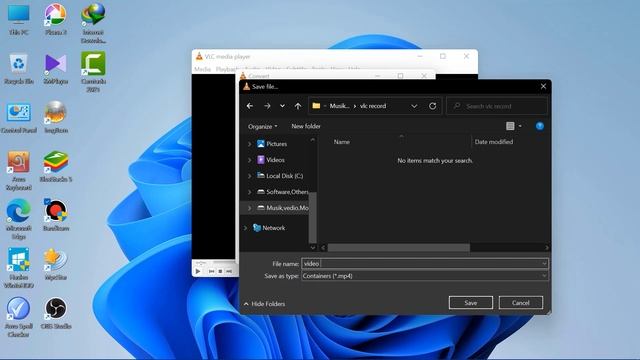Click VLC previous track button

[x=211, y=271]
